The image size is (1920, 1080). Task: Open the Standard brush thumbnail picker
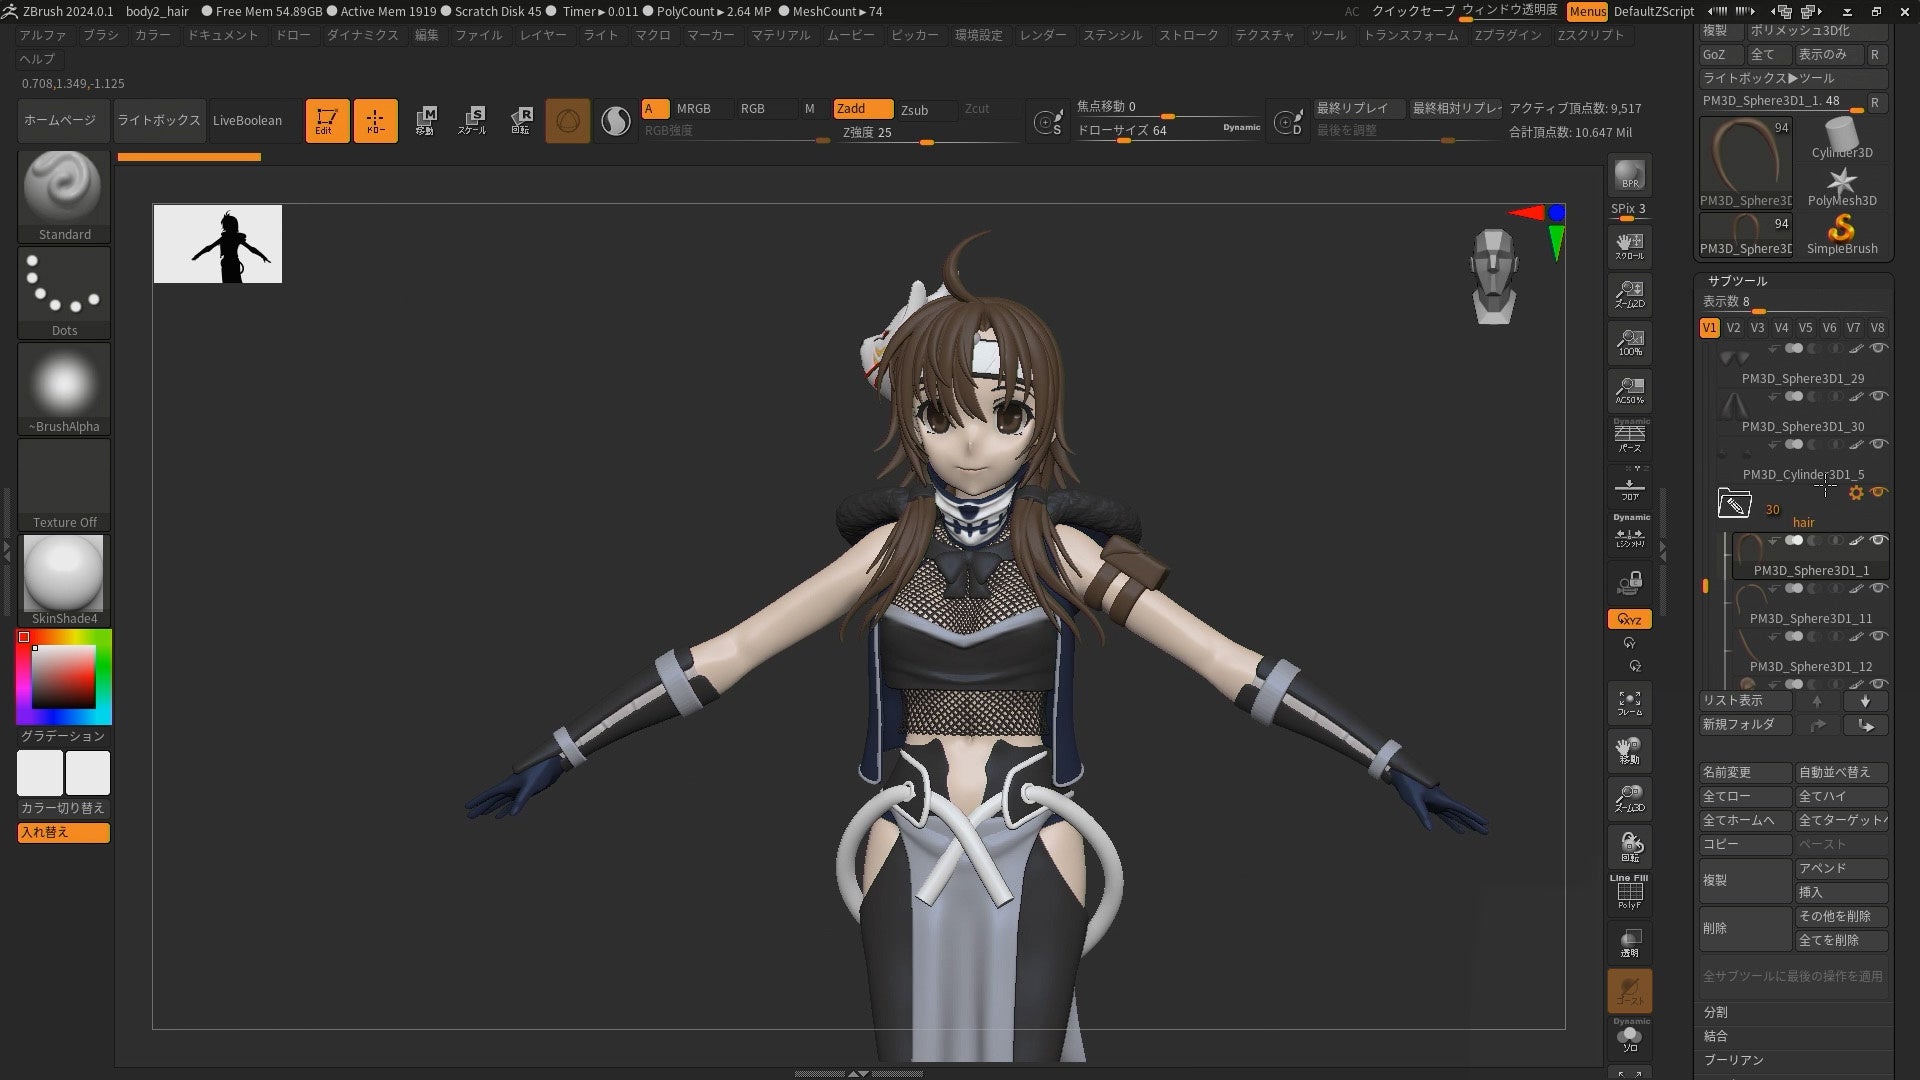[63, 188]
